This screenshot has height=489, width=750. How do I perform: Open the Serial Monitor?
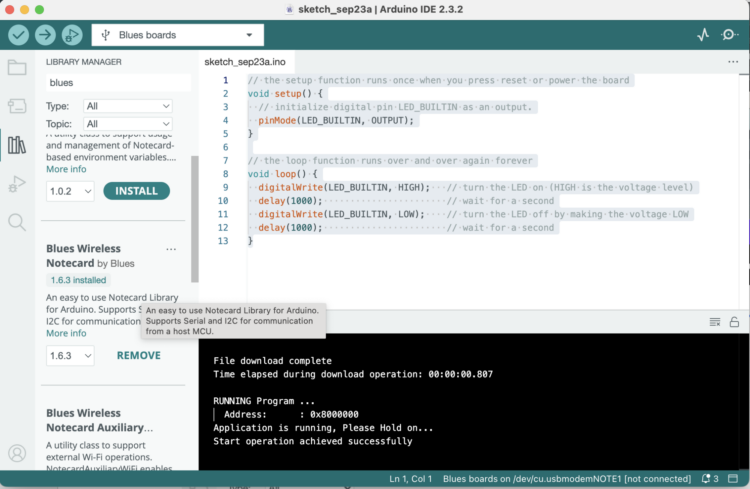point(729,35)
